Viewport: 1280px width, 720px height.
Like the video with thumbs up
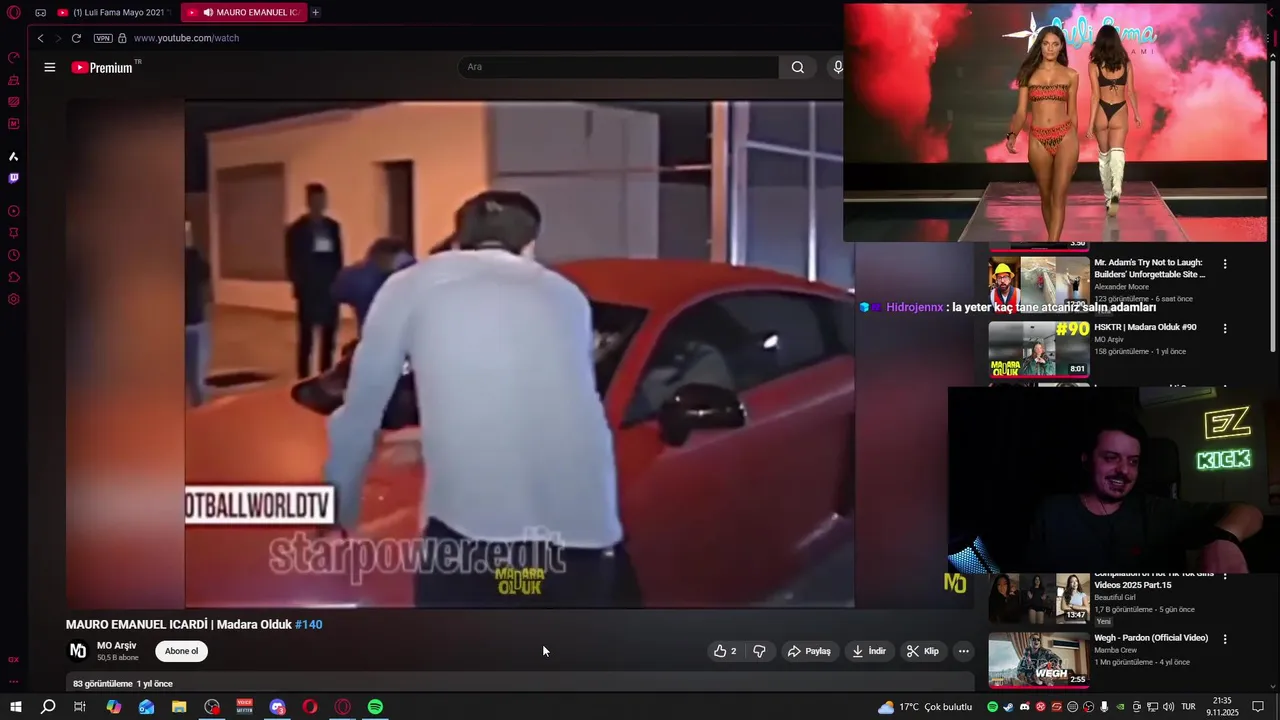(724, 651)
